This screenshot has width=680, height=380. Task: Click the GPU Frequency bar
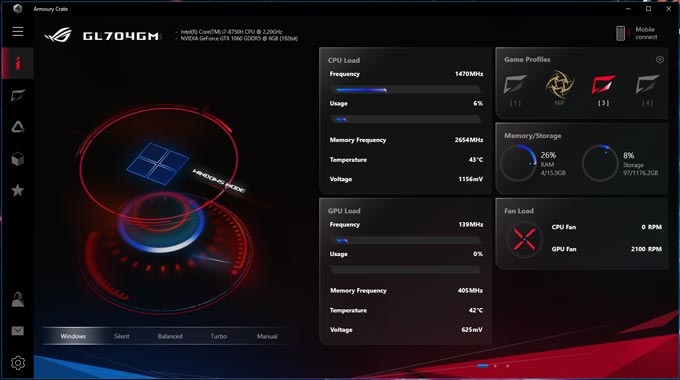tap(406, 240)
